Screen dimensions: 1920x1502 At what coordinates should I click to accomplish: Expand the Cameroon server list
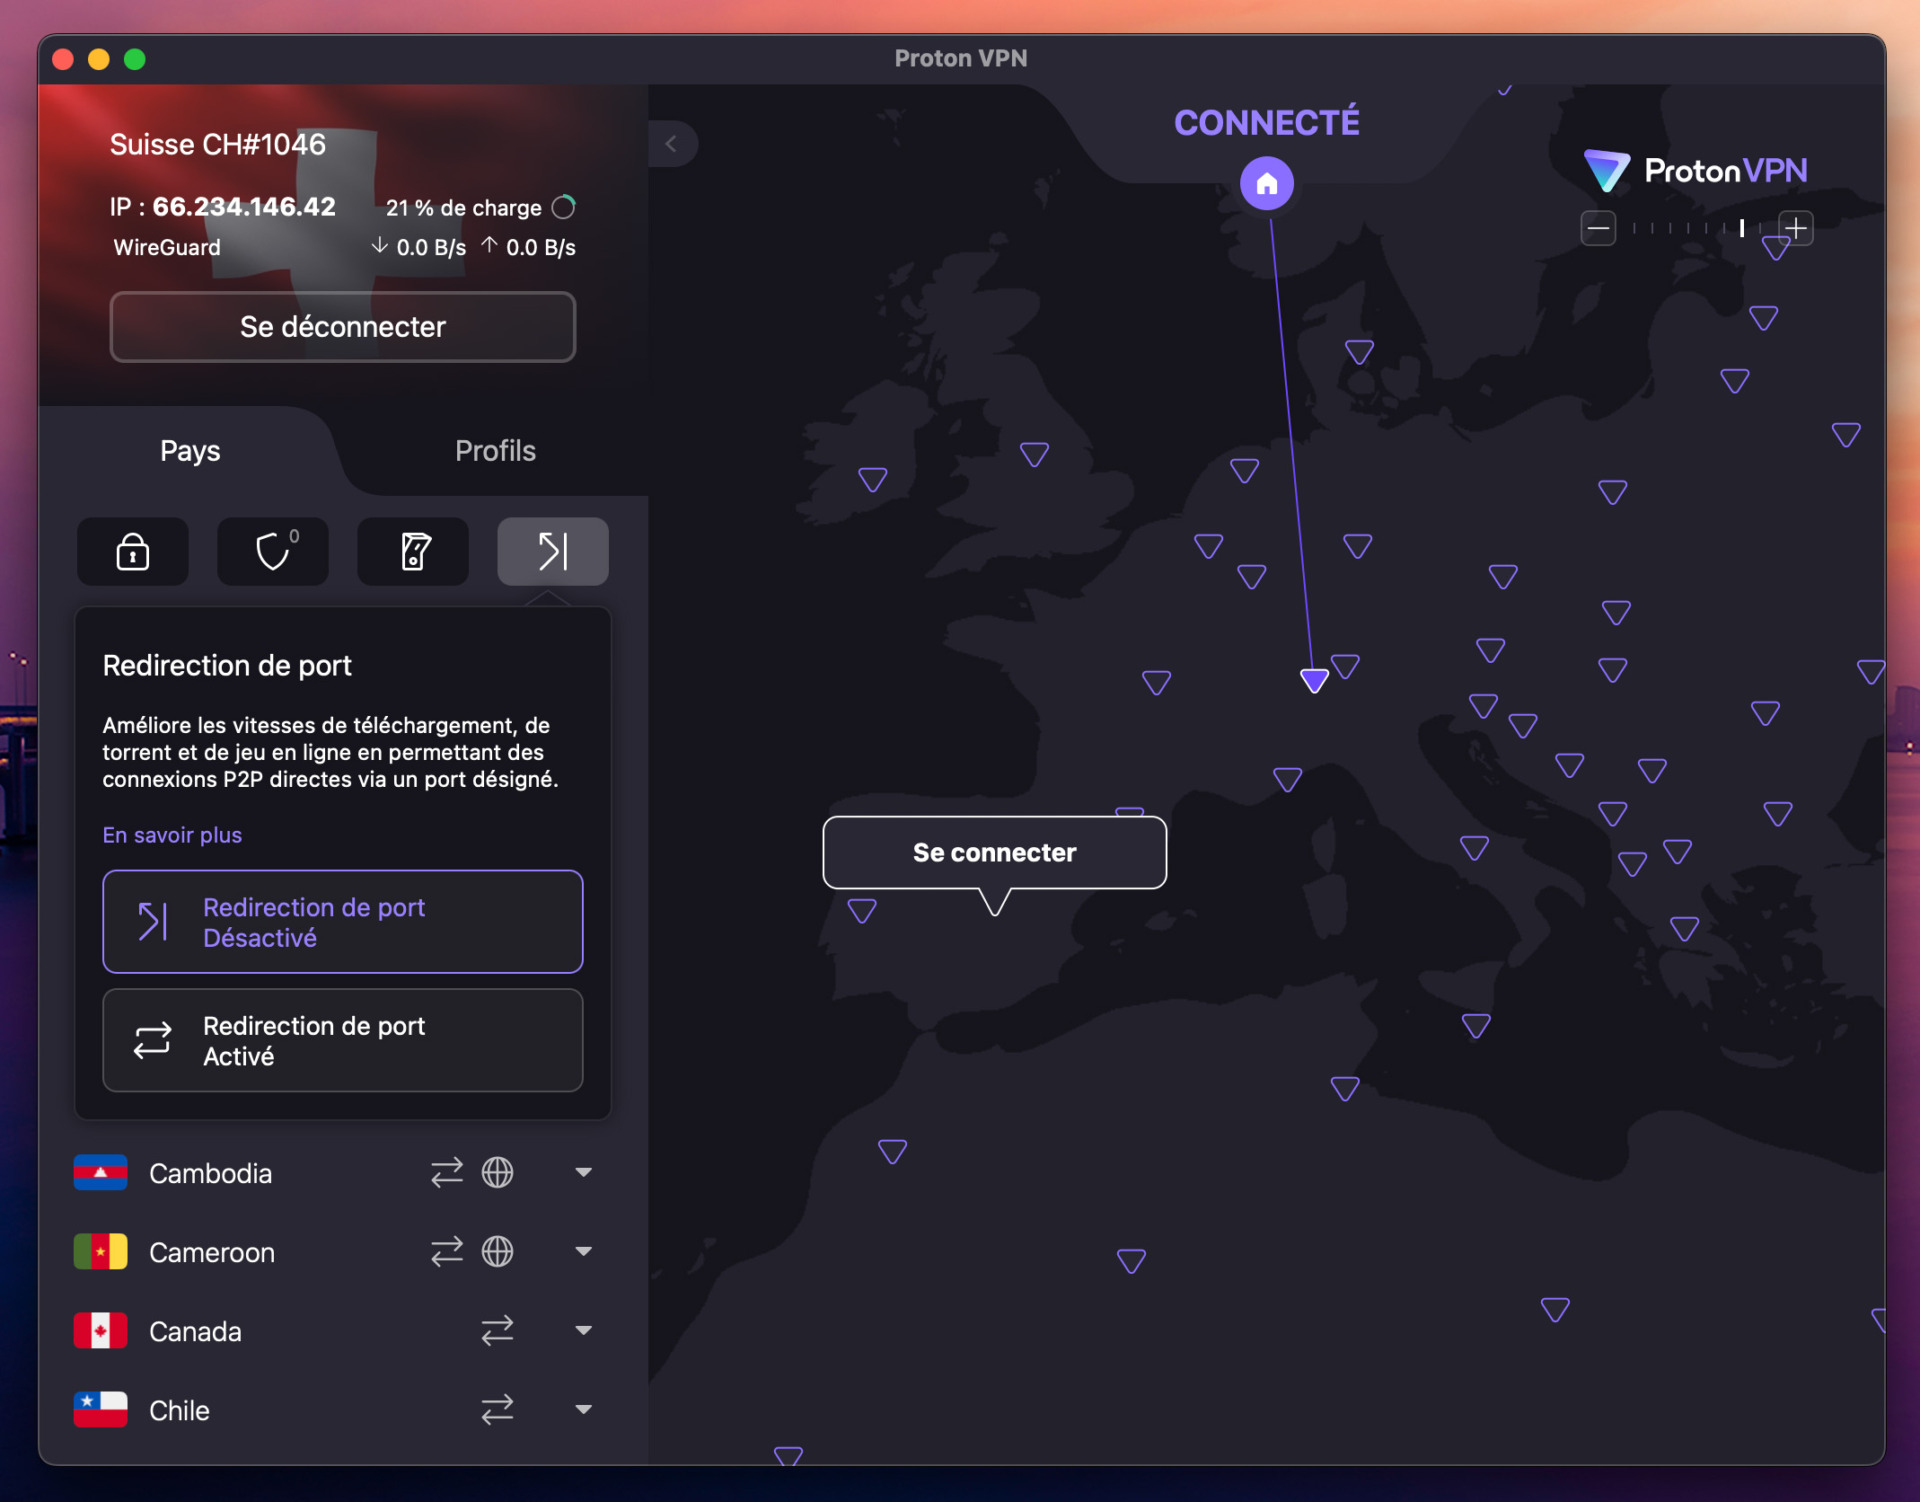click(x=584, y=1251)
